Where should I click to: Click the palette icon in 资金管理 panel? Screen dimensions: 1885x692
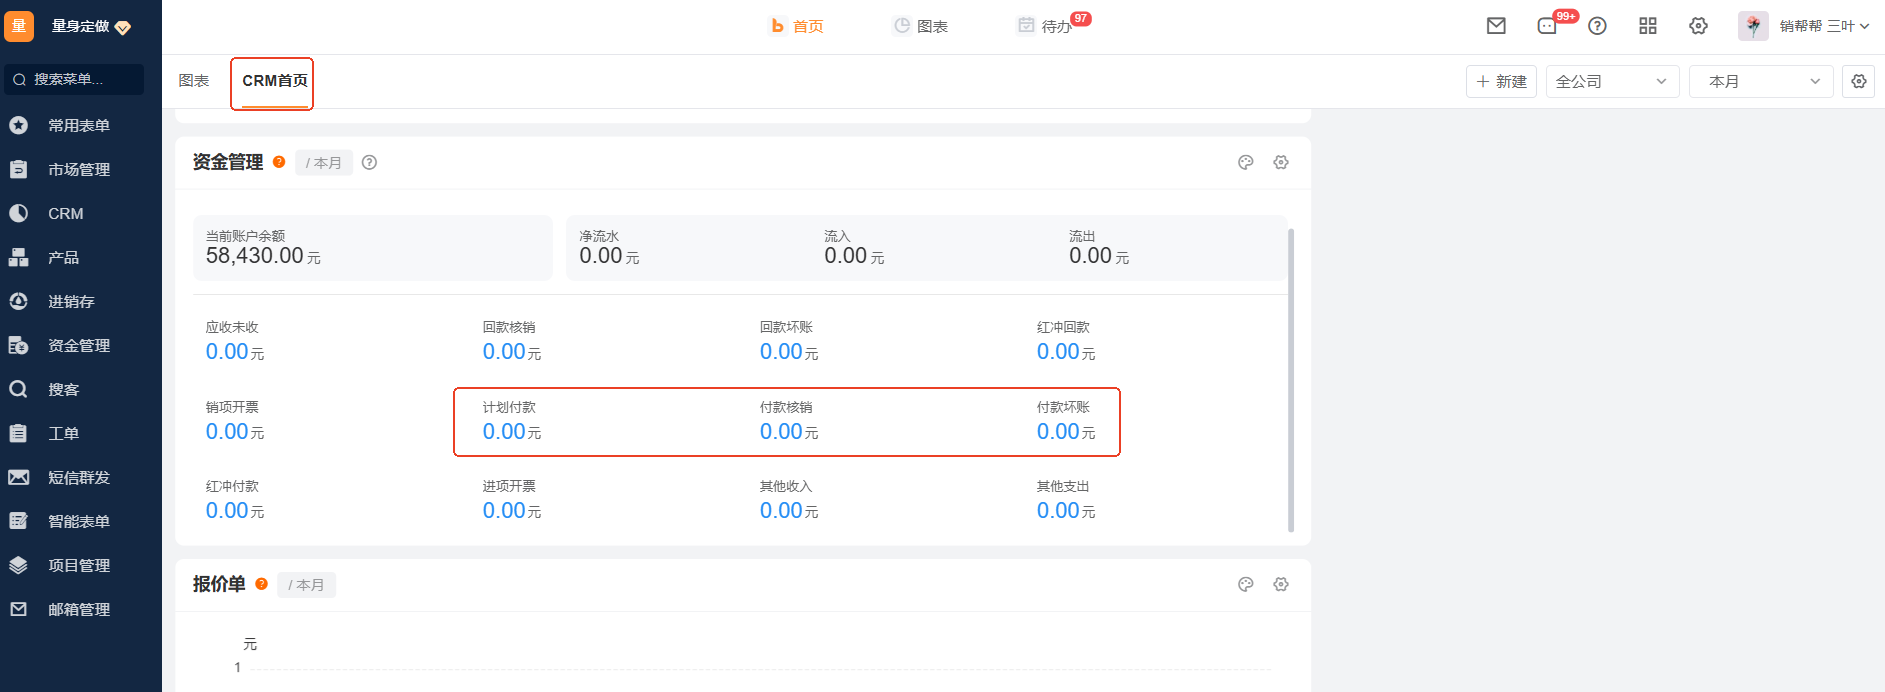pyautogui.click(x=1245, y=162)
